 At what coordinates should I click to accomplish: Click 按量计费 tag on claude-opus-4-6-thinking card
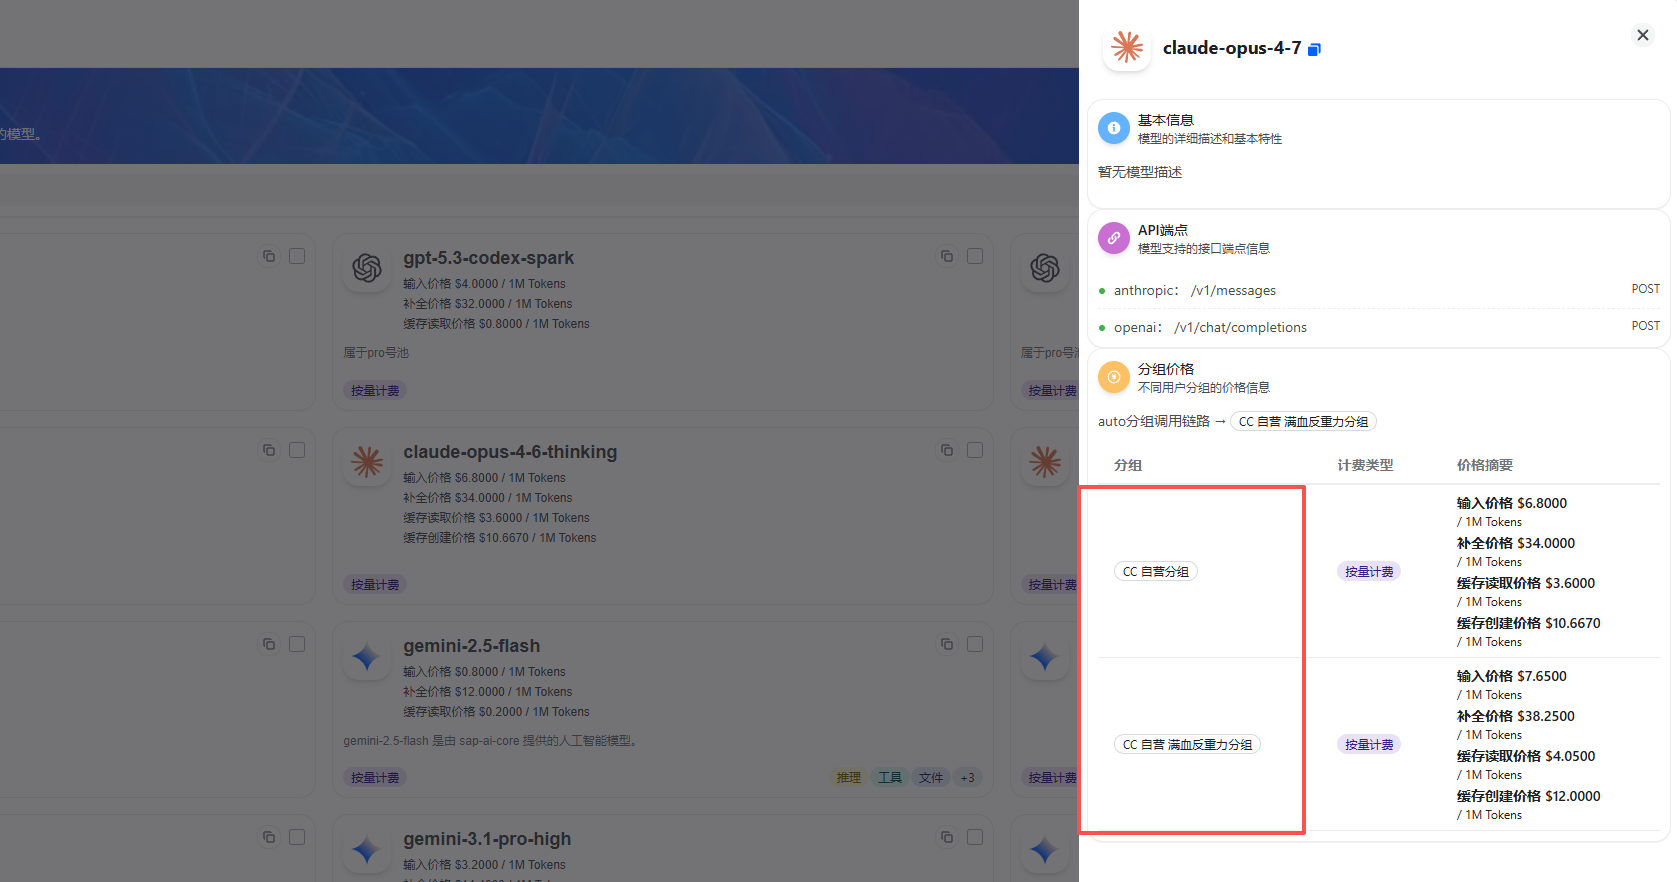375,585
